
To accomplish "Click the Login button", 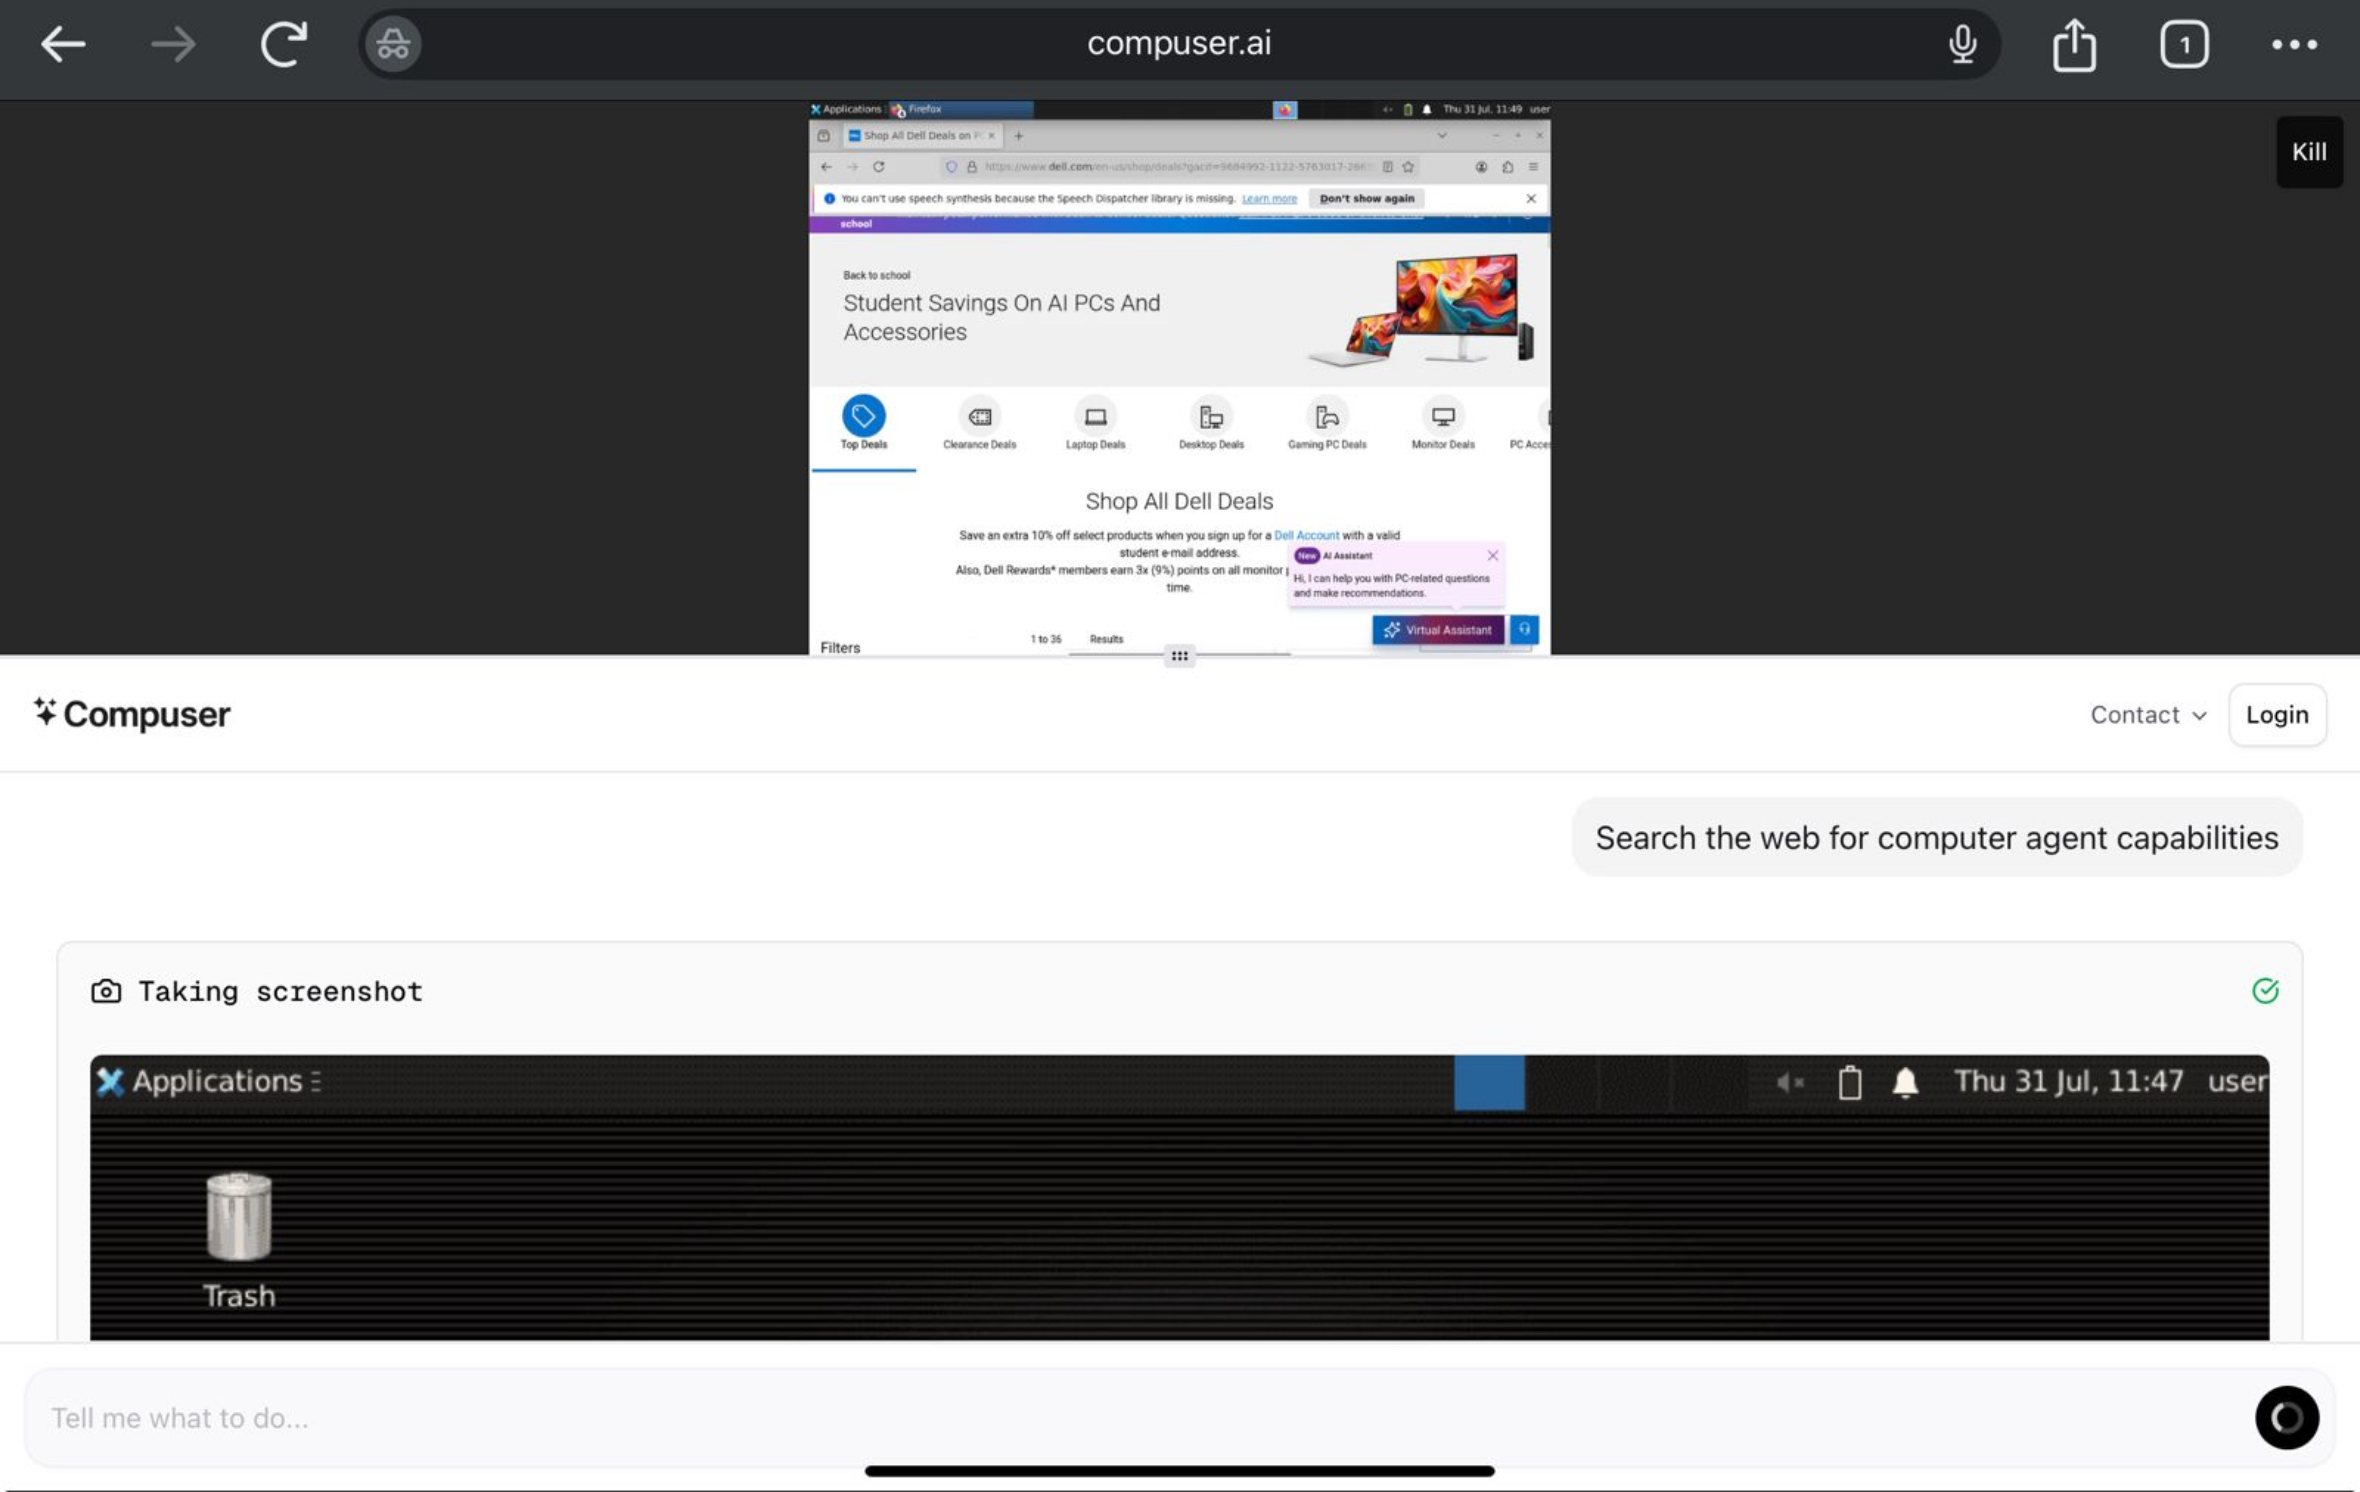I will [2277, 715].
